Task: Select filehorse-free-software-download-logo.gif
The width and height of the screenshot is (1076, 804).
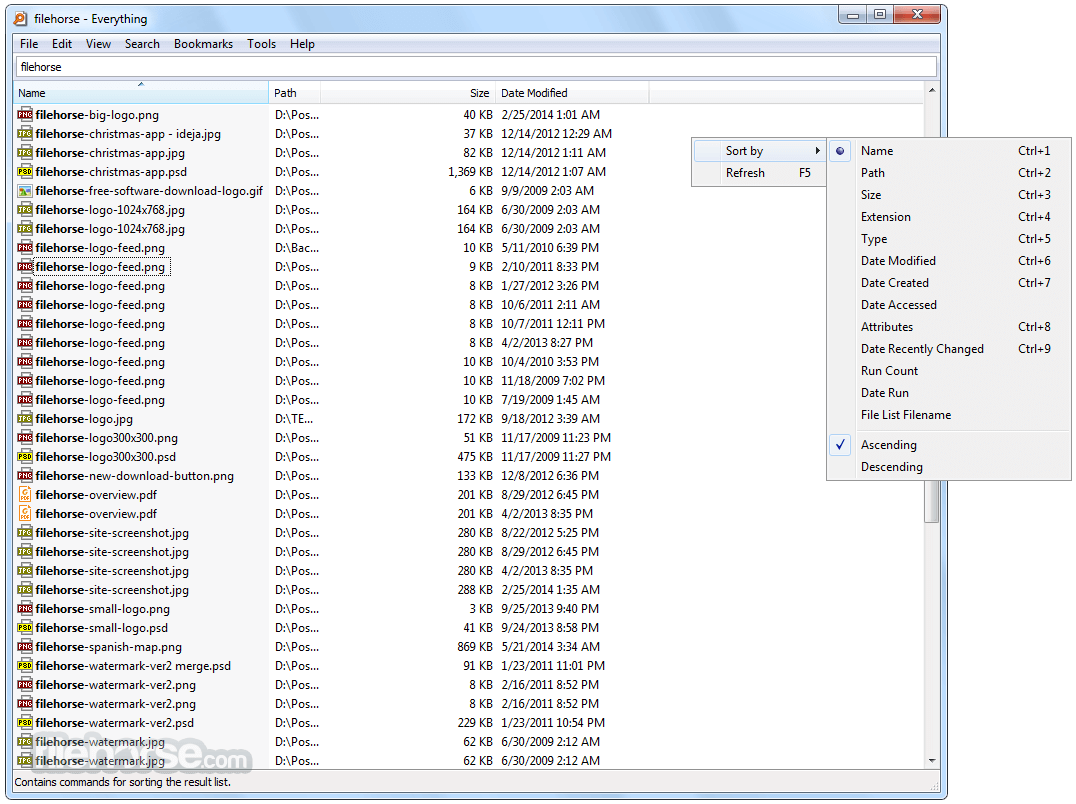Action: (149, 191)
